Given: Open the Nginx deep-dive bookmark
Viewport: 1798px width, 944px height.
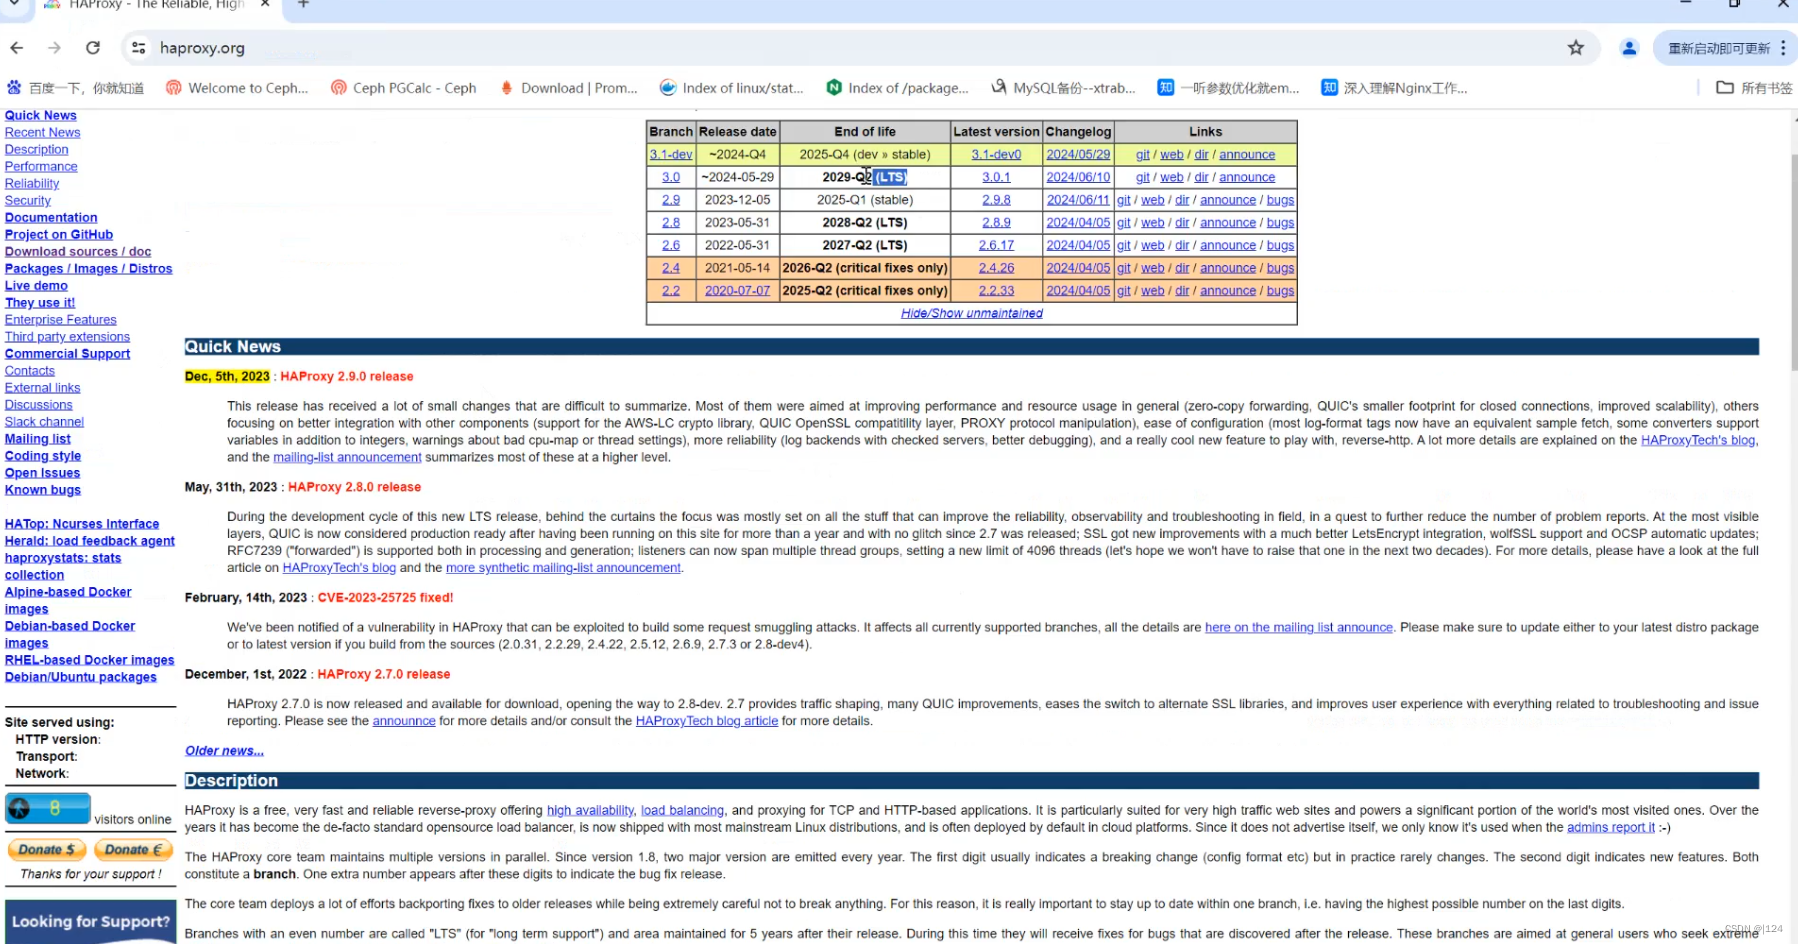Looking at the screenshot, I should tap(1394, 88).
